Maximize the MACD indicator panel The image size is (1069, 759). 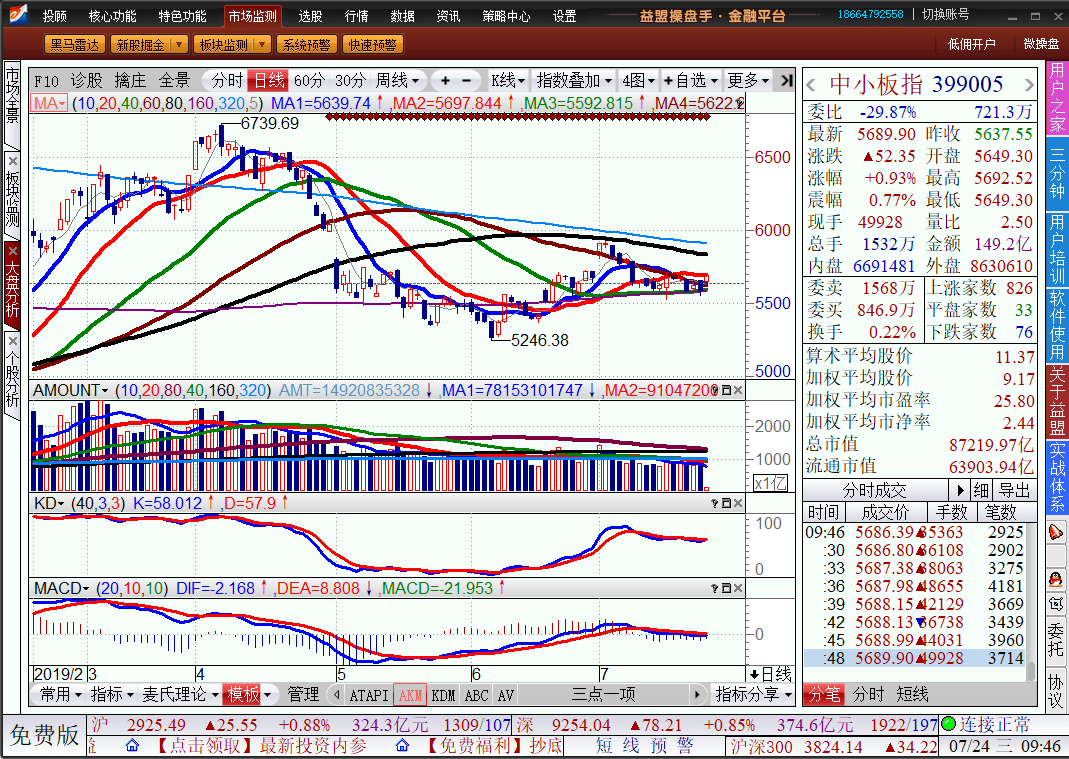pos(726,588)
